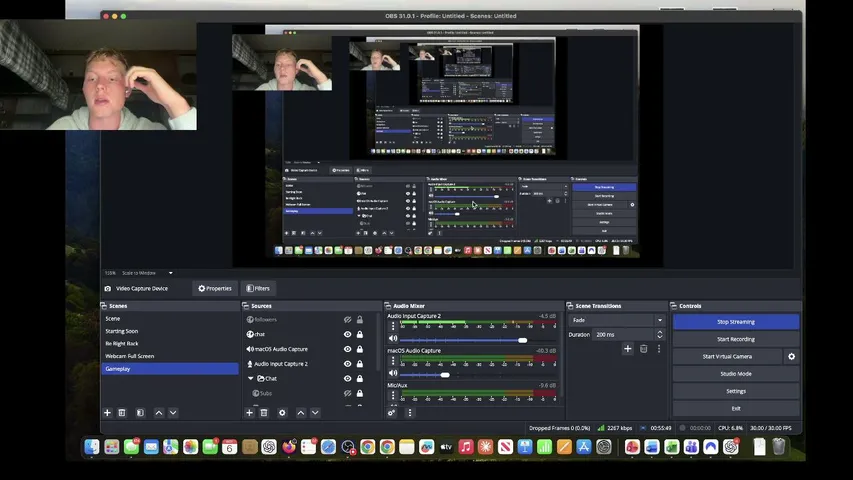Click the CPU: 6.8% readout in the status bar

coord(730,428)
